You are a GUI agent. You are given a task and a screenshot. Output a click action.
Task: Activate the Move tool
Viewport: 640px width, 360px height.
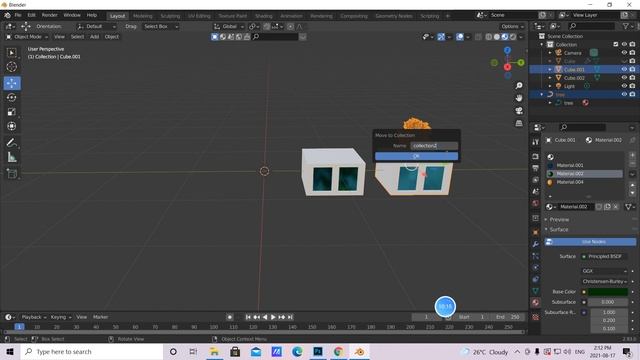coord(12,83)
